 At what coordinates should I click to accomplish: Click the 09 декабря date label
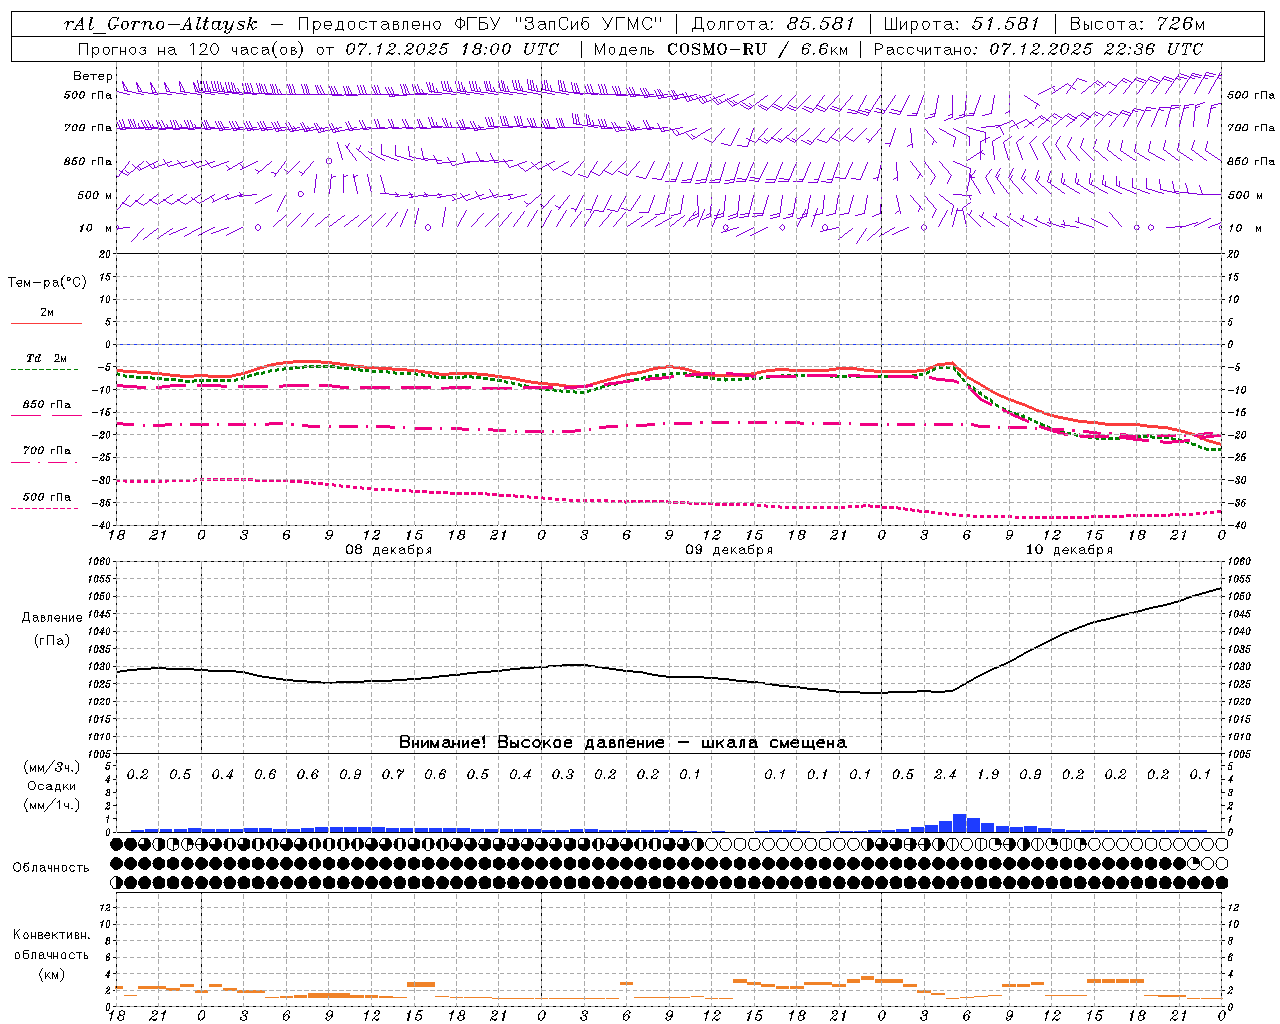pos(729,550)
